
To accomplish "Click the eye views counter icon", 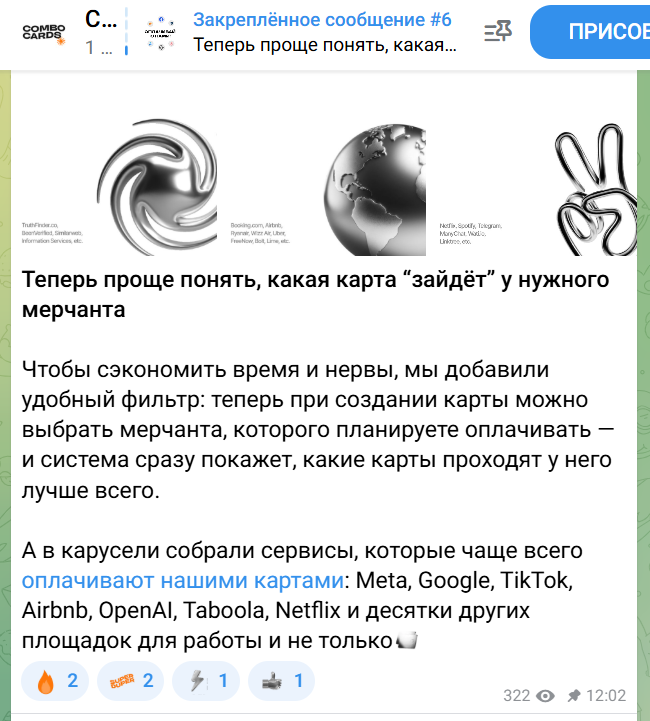I will [x=545, y=696].
